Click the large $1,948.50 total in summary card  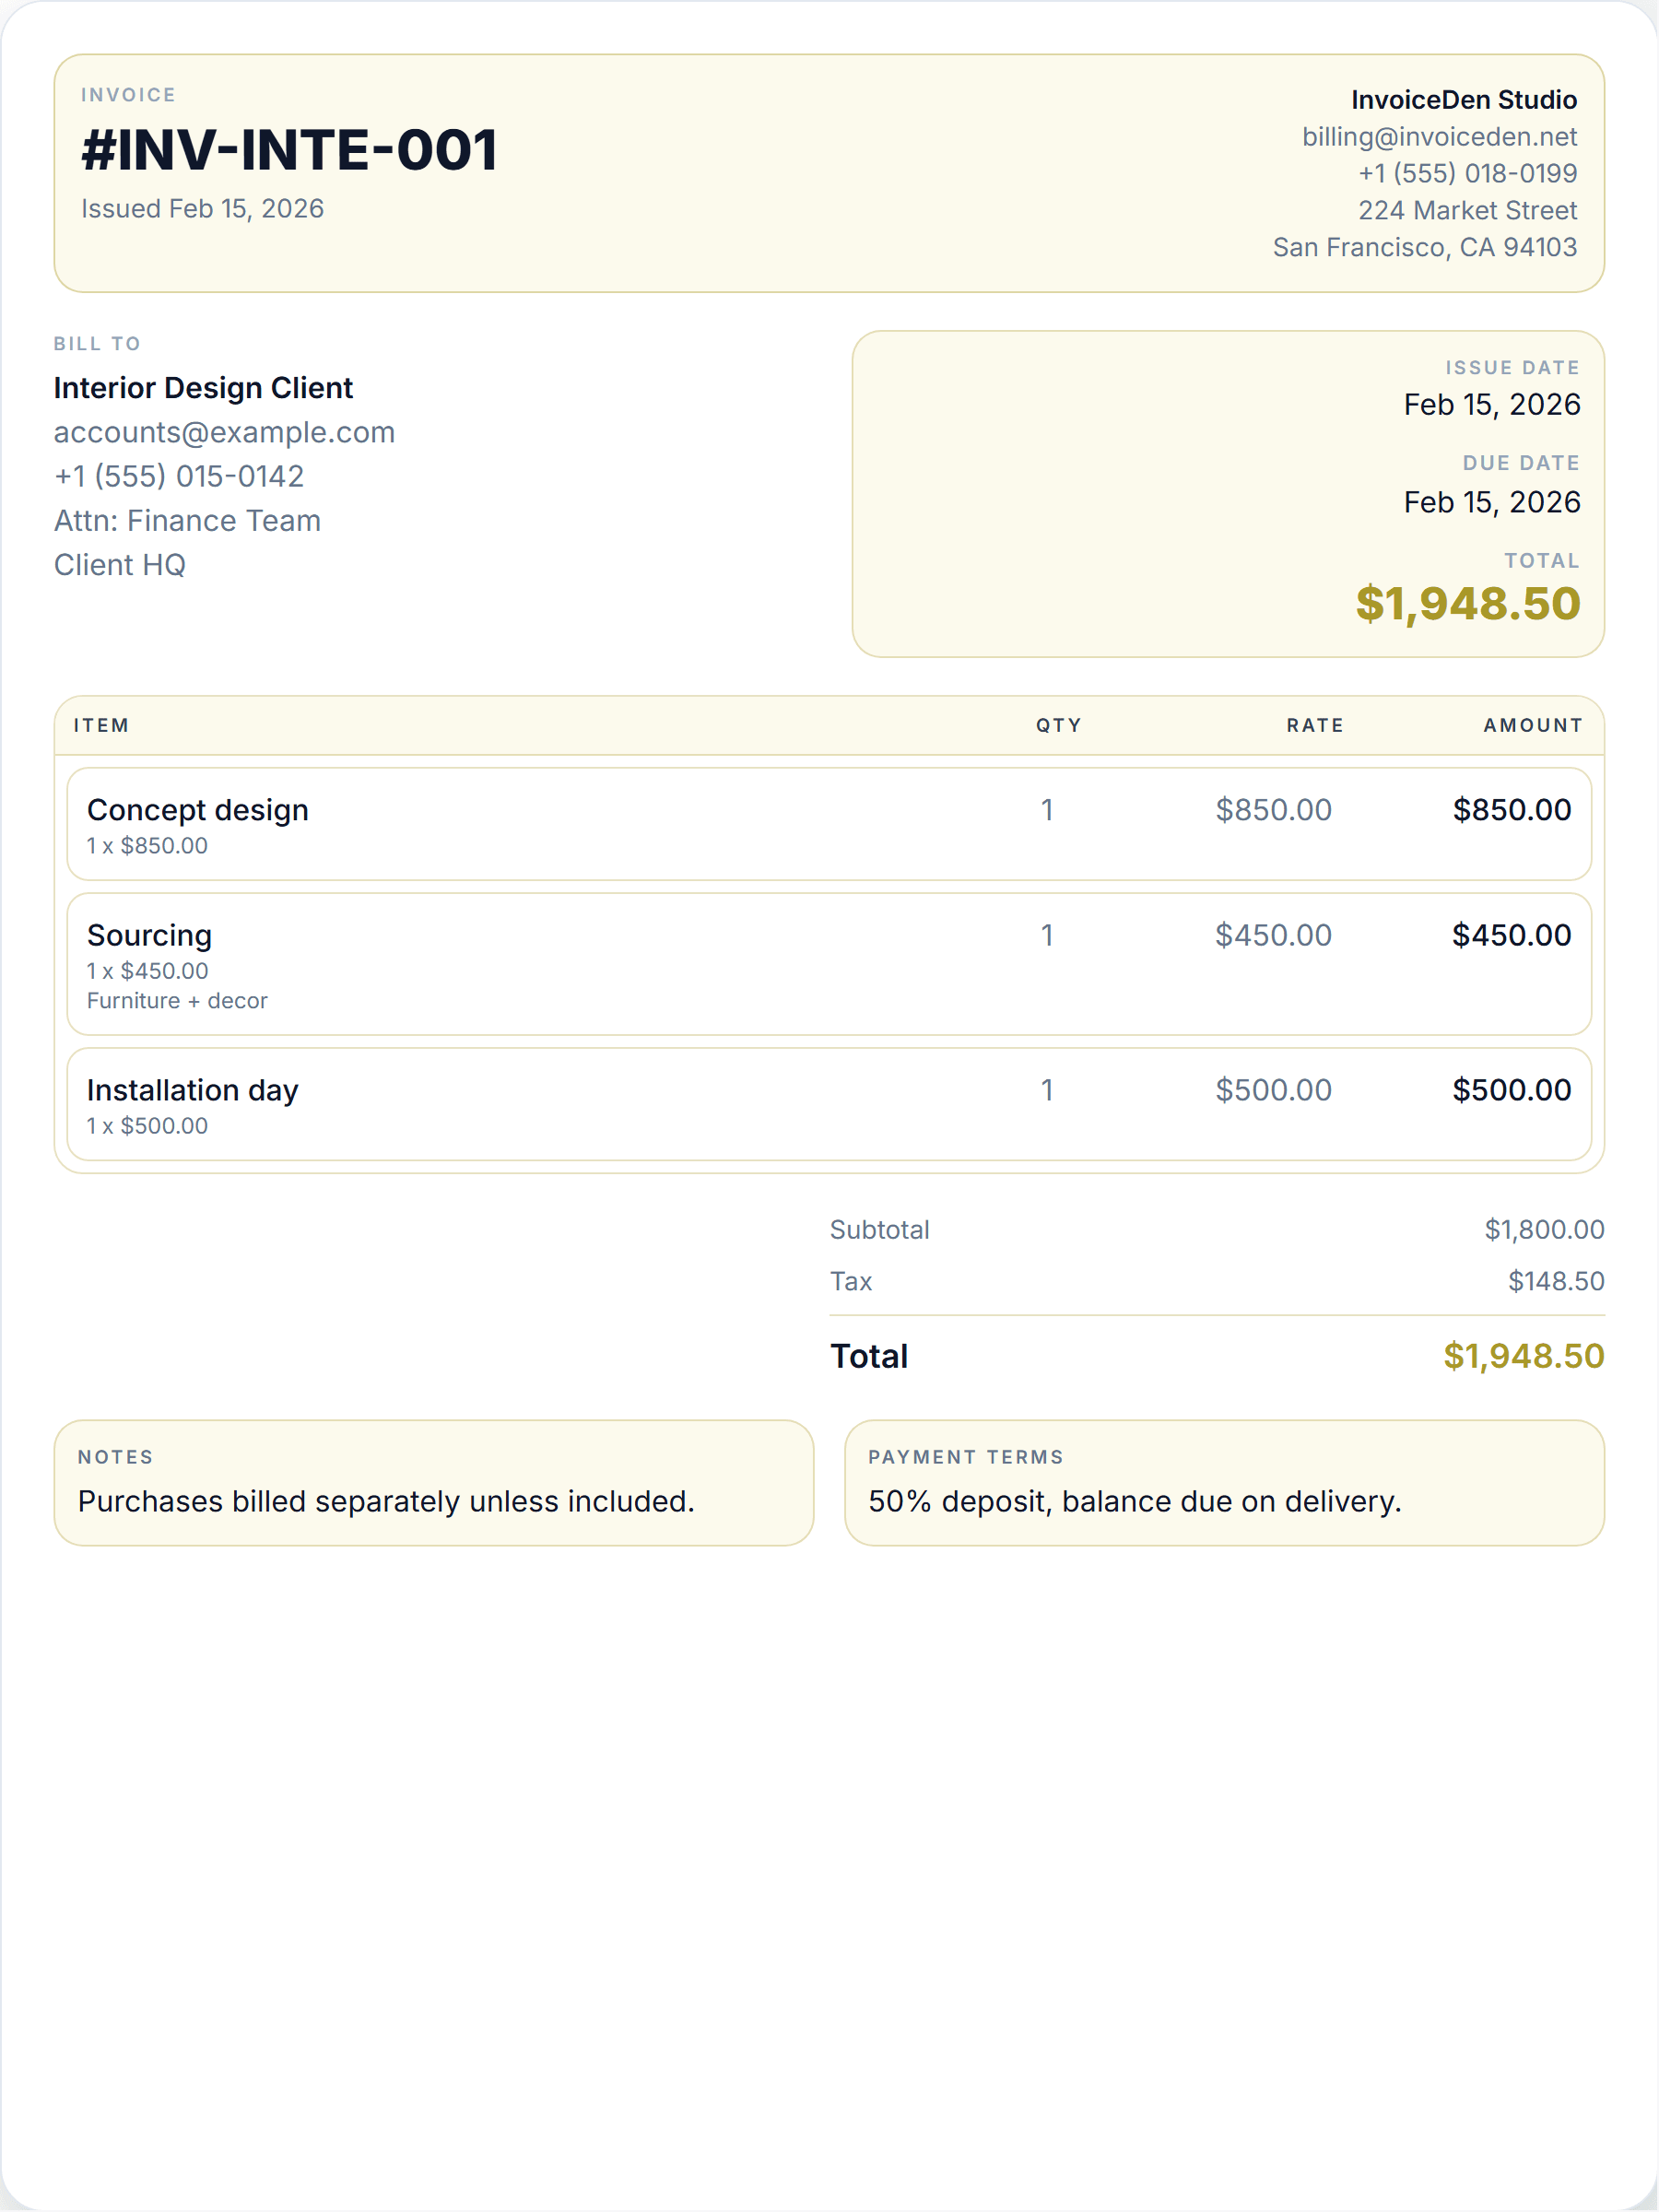pos(1467,603)
